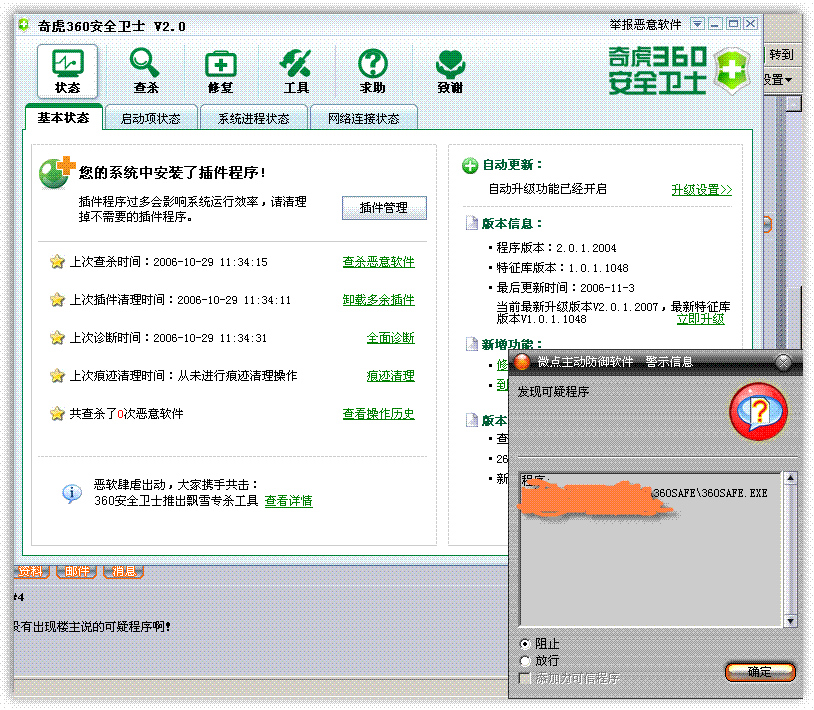Click star icon next to 共查杀了0次恶意软件
Image resolution: width=814 pixels, height=710 pixels.
click(57, 413)
